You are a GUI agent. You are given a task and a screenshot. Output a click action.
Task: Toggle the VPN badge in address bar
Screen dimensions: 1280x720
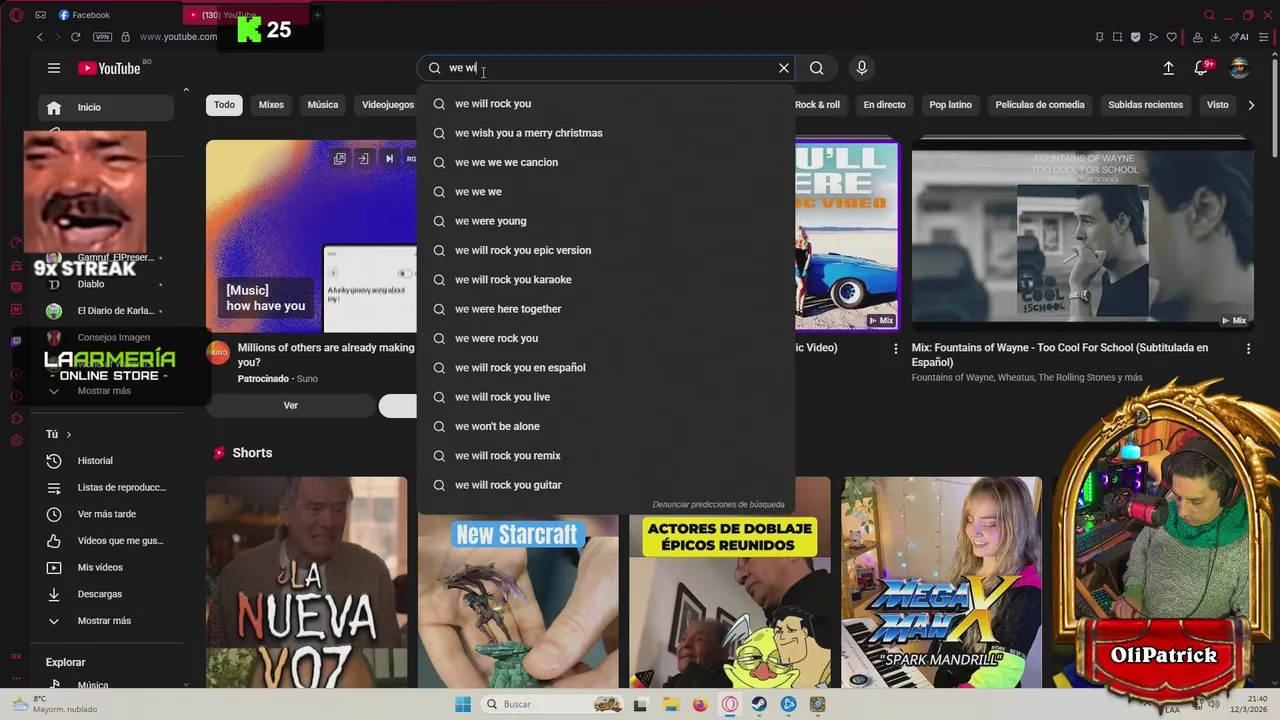pos(102,37)
